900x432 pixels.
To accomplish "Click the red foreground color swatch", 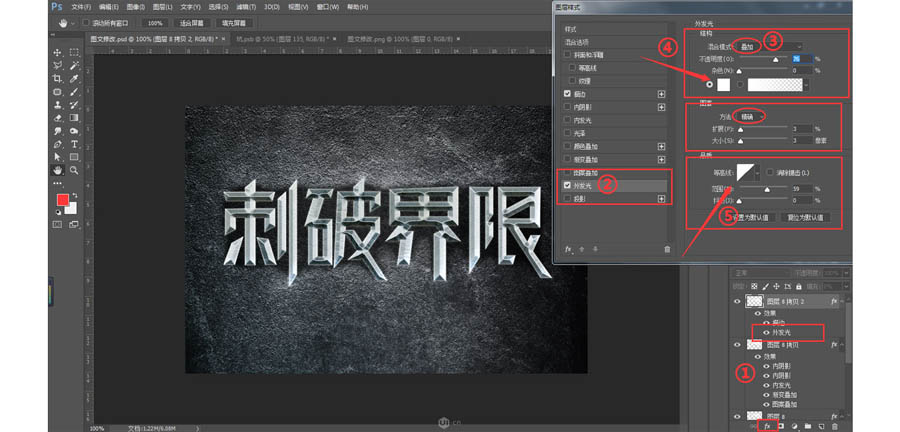I will coord(63,200).
